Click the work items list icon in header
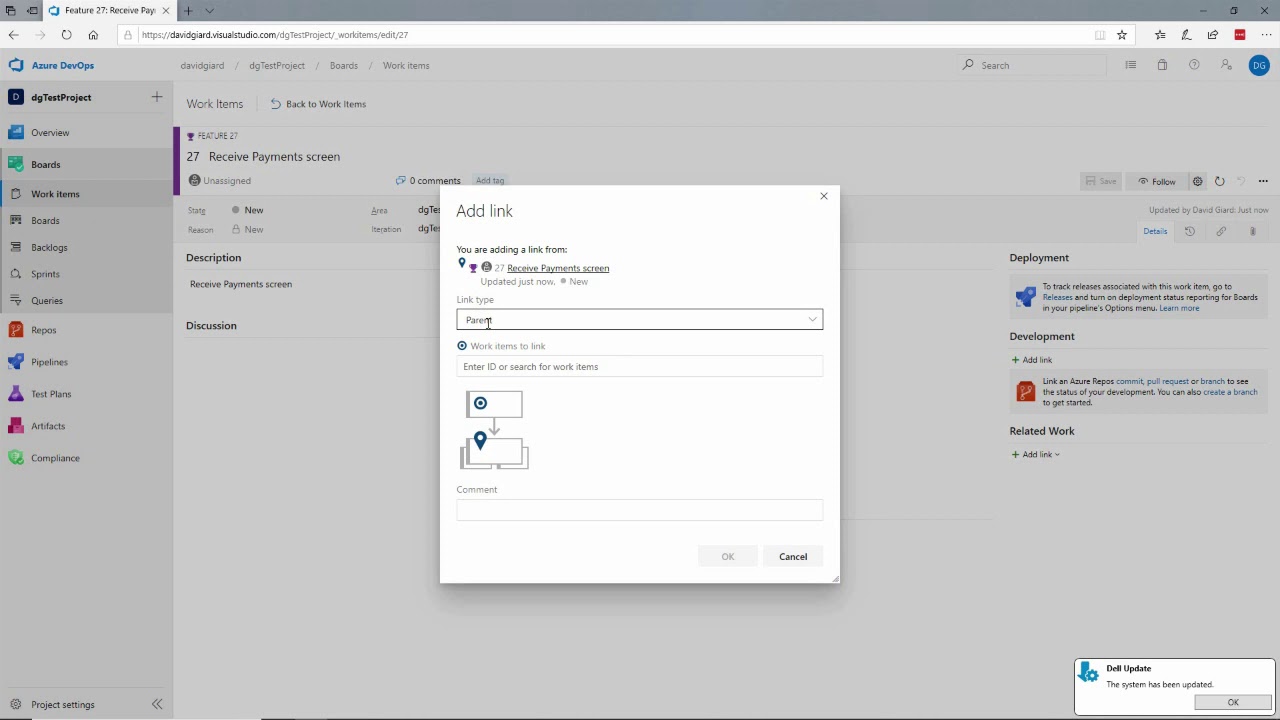The image size is (1280, 720). click(1131, 65)
